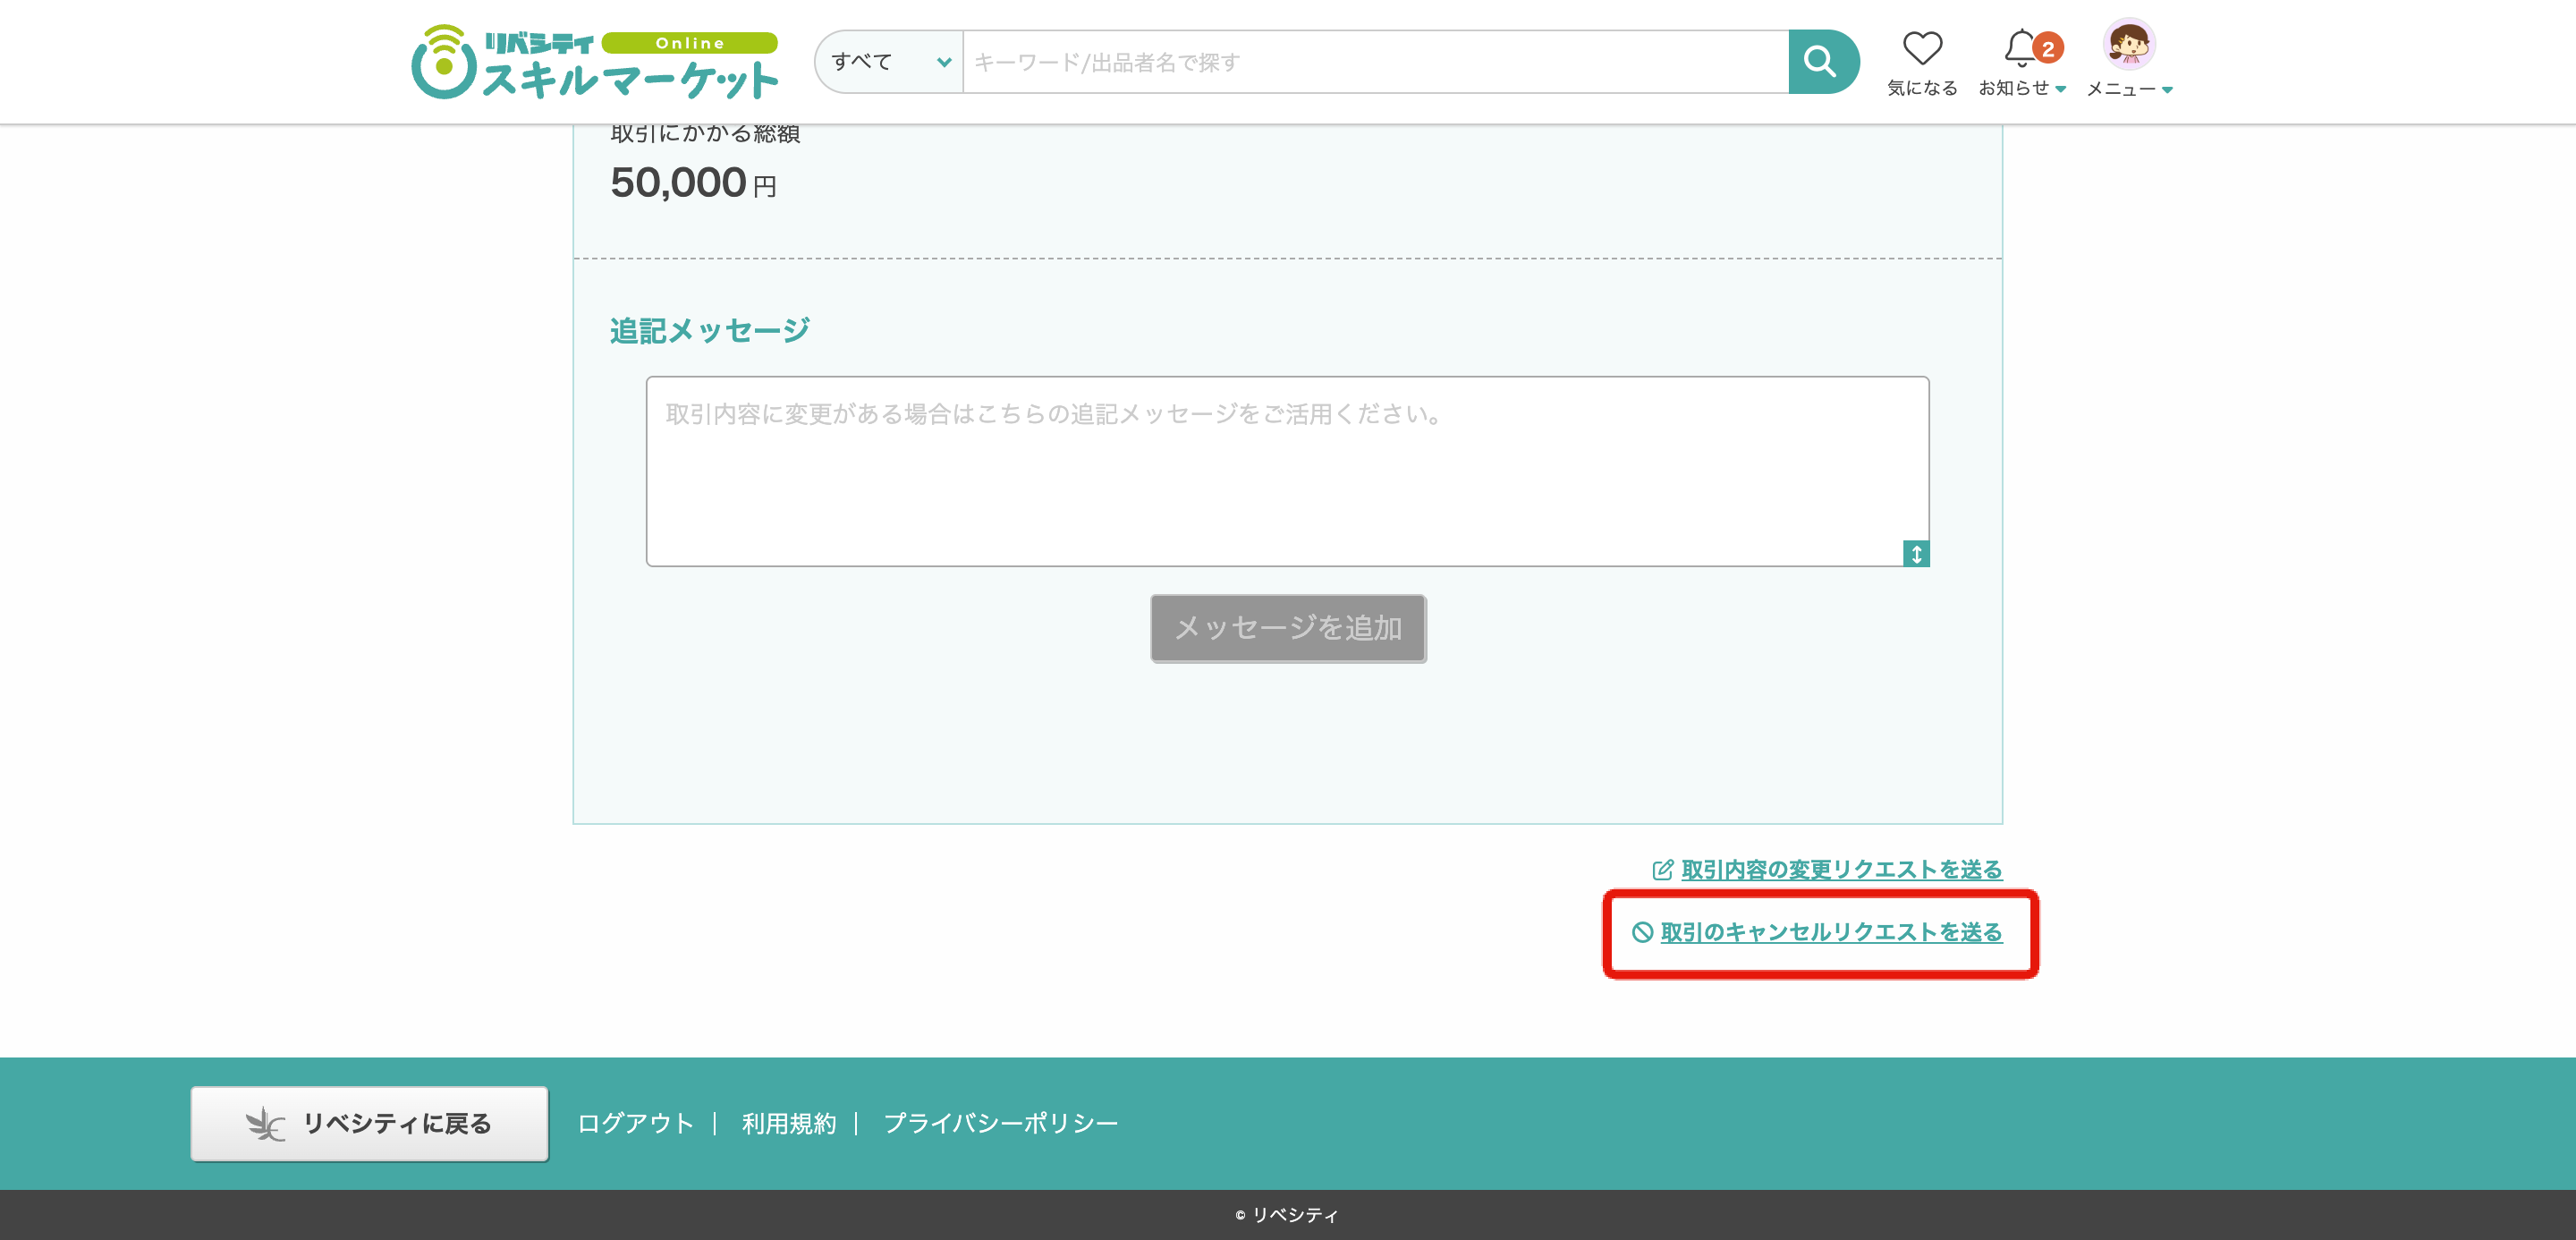Click the cancel circle icon beside キャンセルリクエスト

coord(1642,932)
